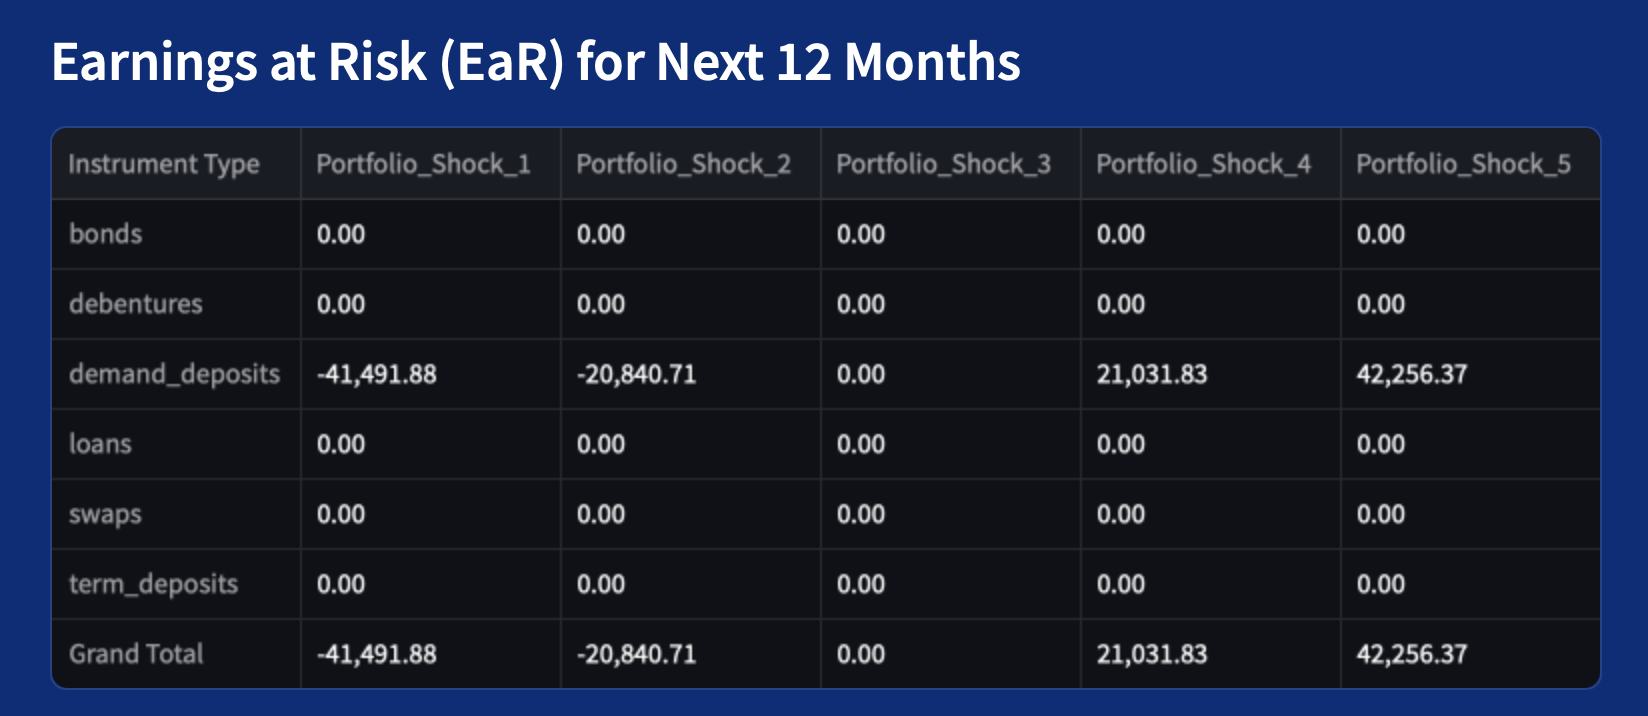1648x716 pixels.
Task: Select the Portfolio_Shock_3 column header
Action: coord(943,164)
